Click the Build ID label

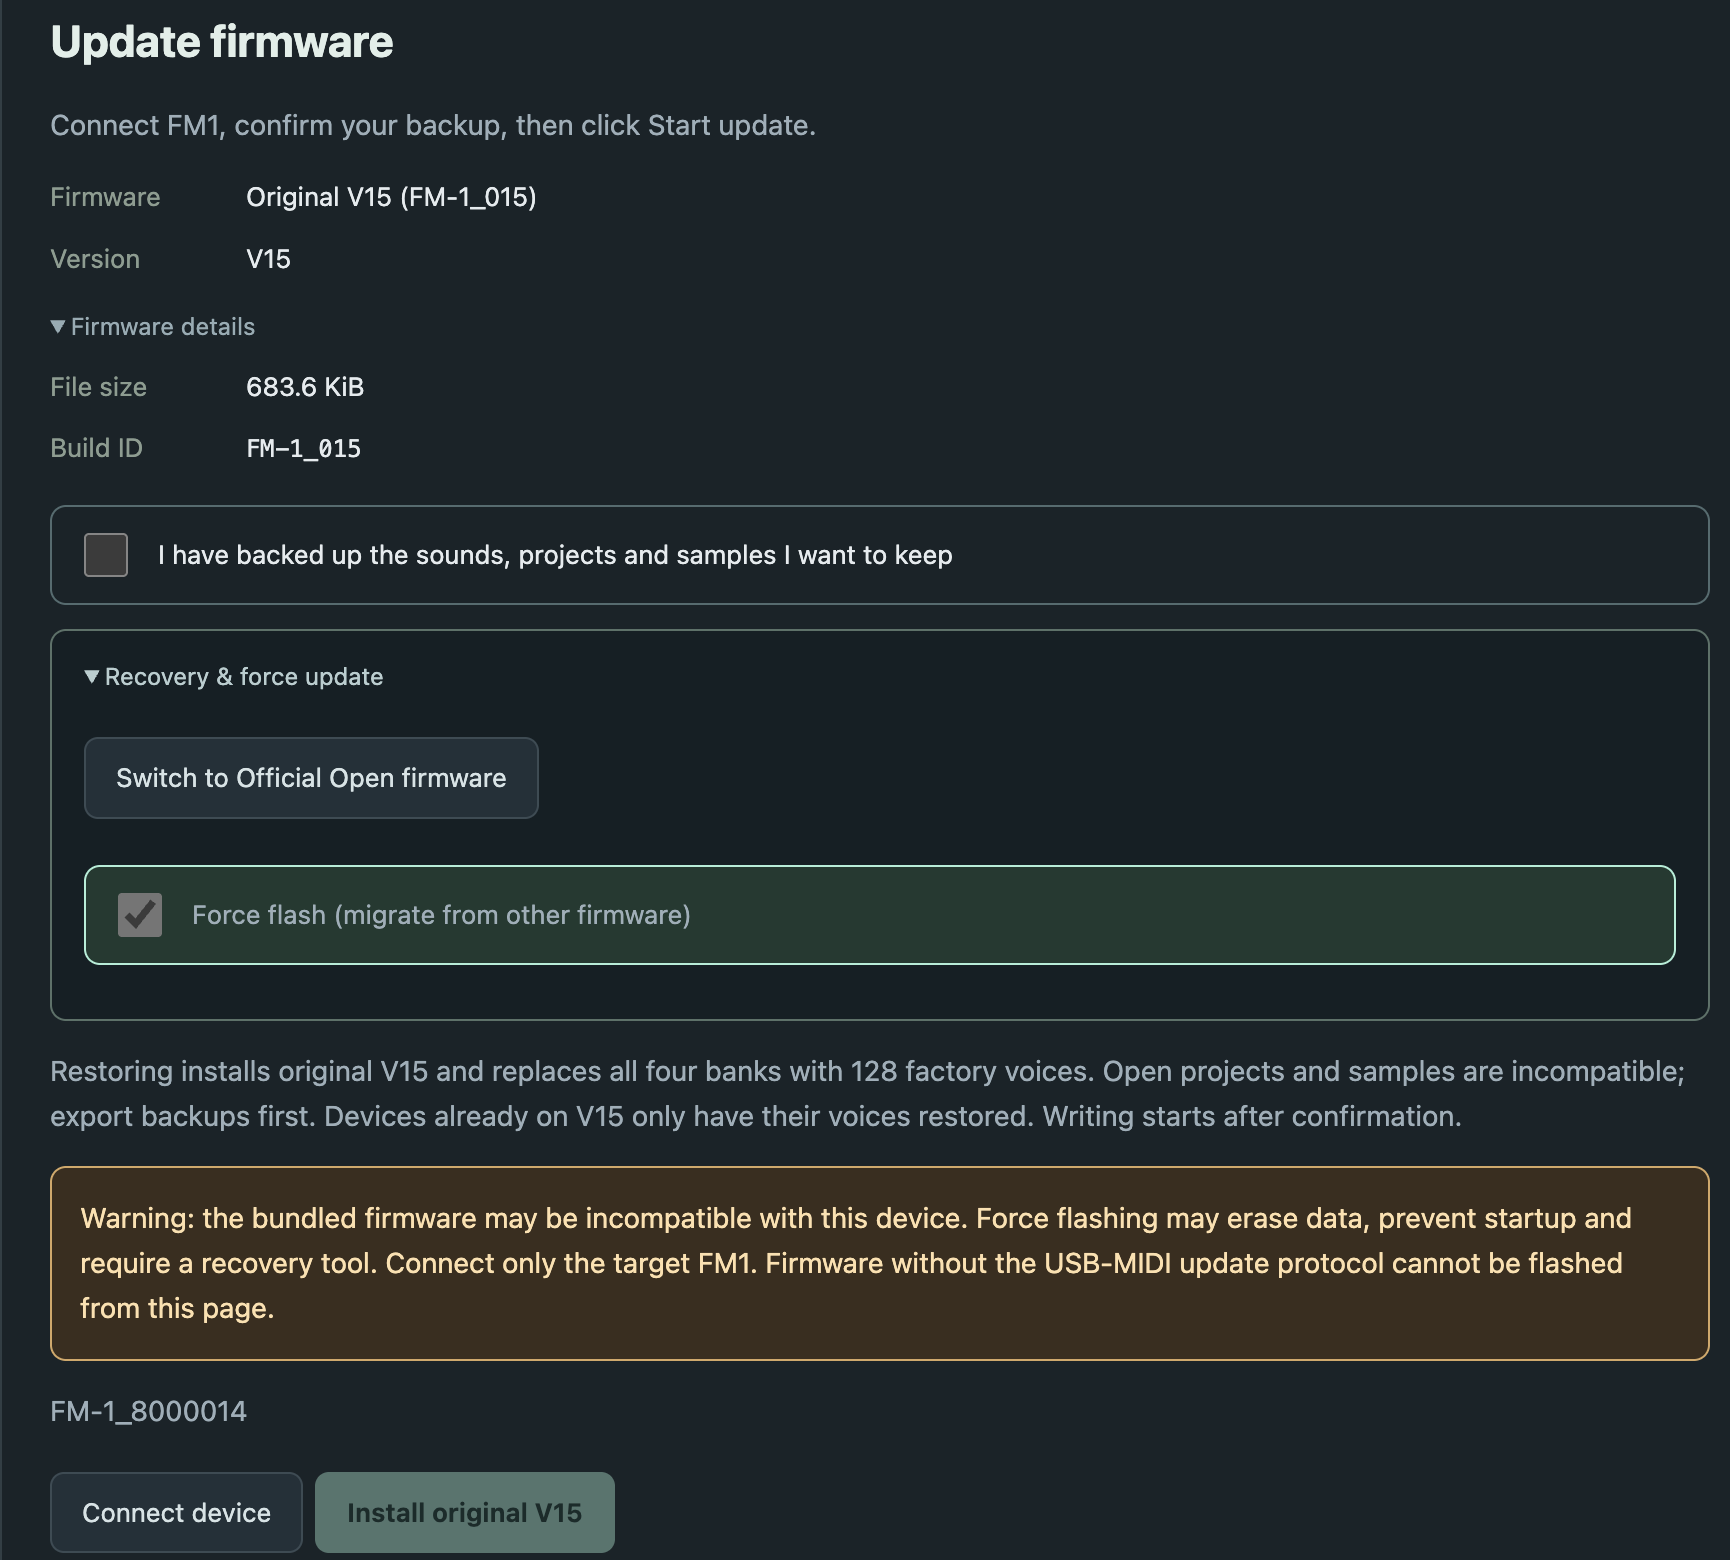pyautogui.click(x=96, y=448)
